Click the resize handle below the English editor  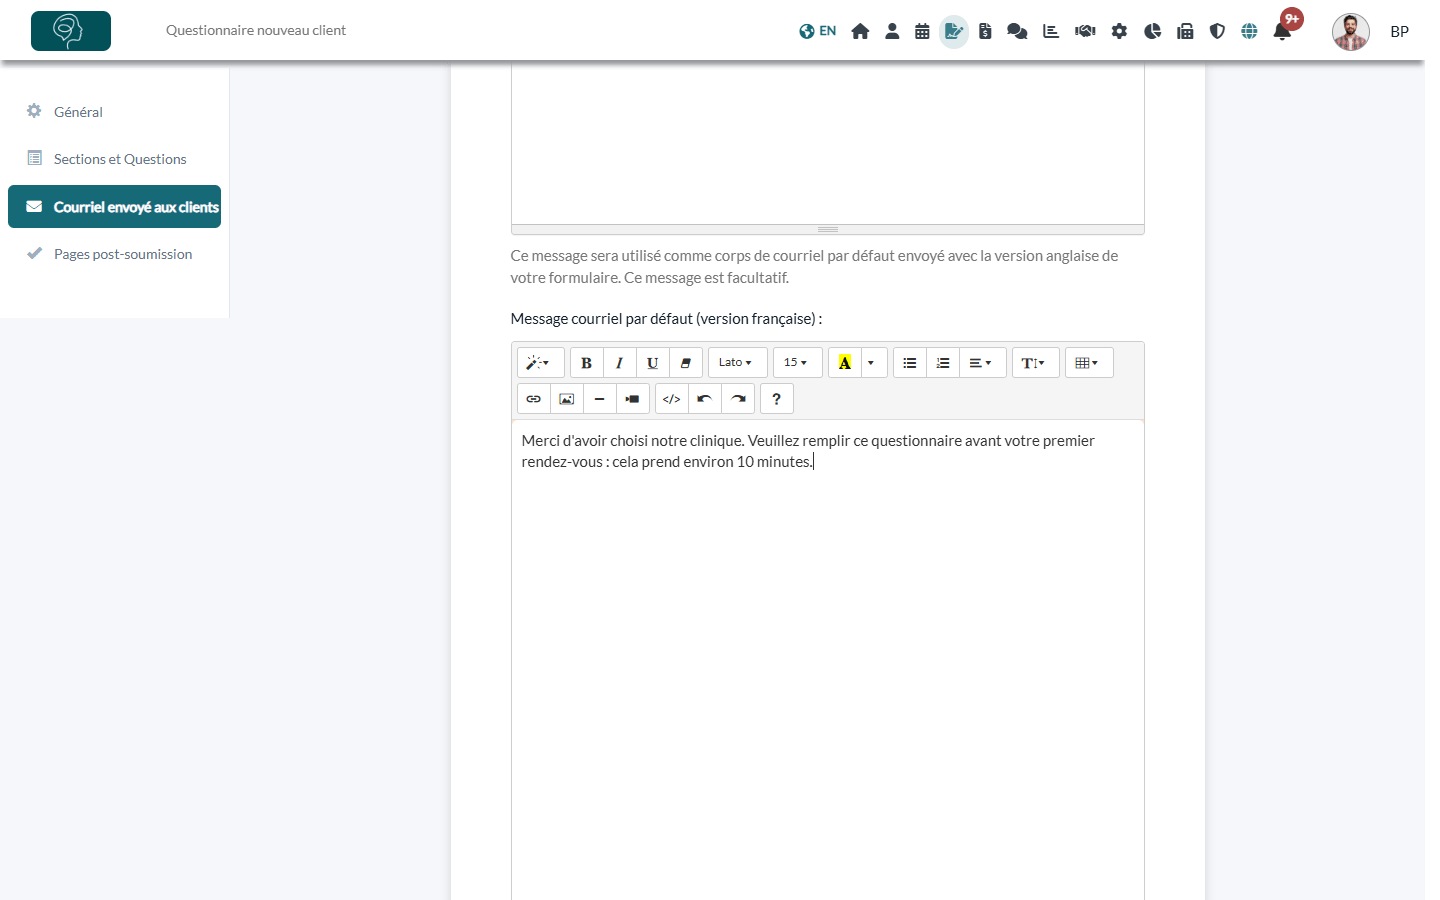pos(828,230)
